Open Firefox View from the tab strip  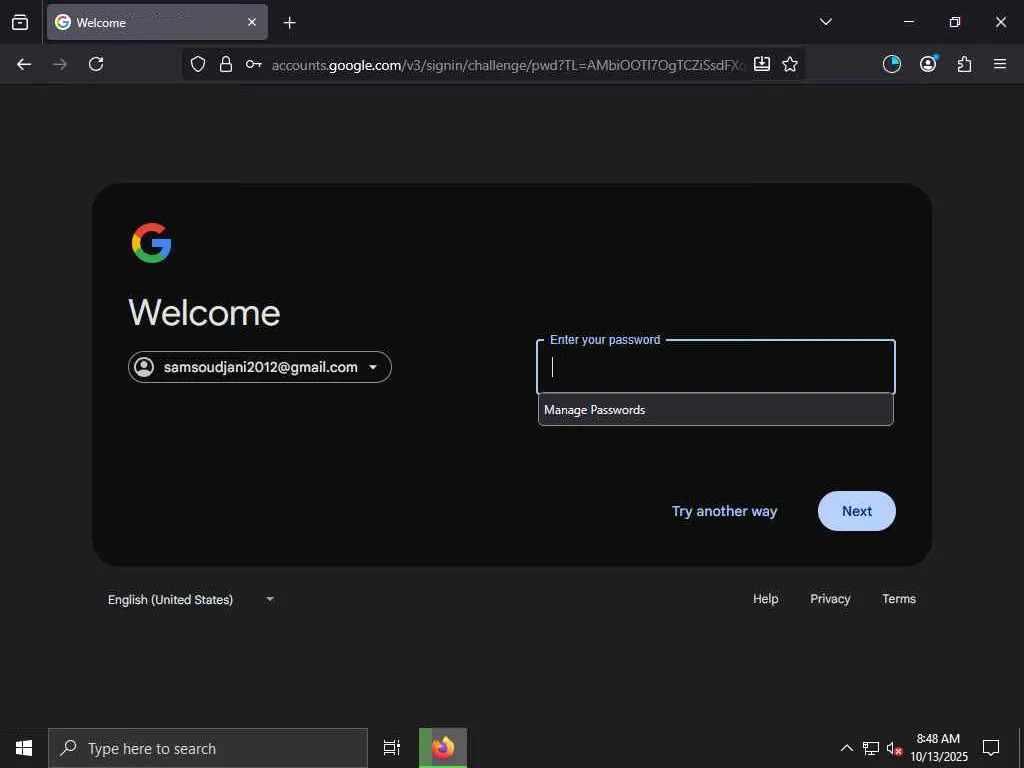(20, 22)
